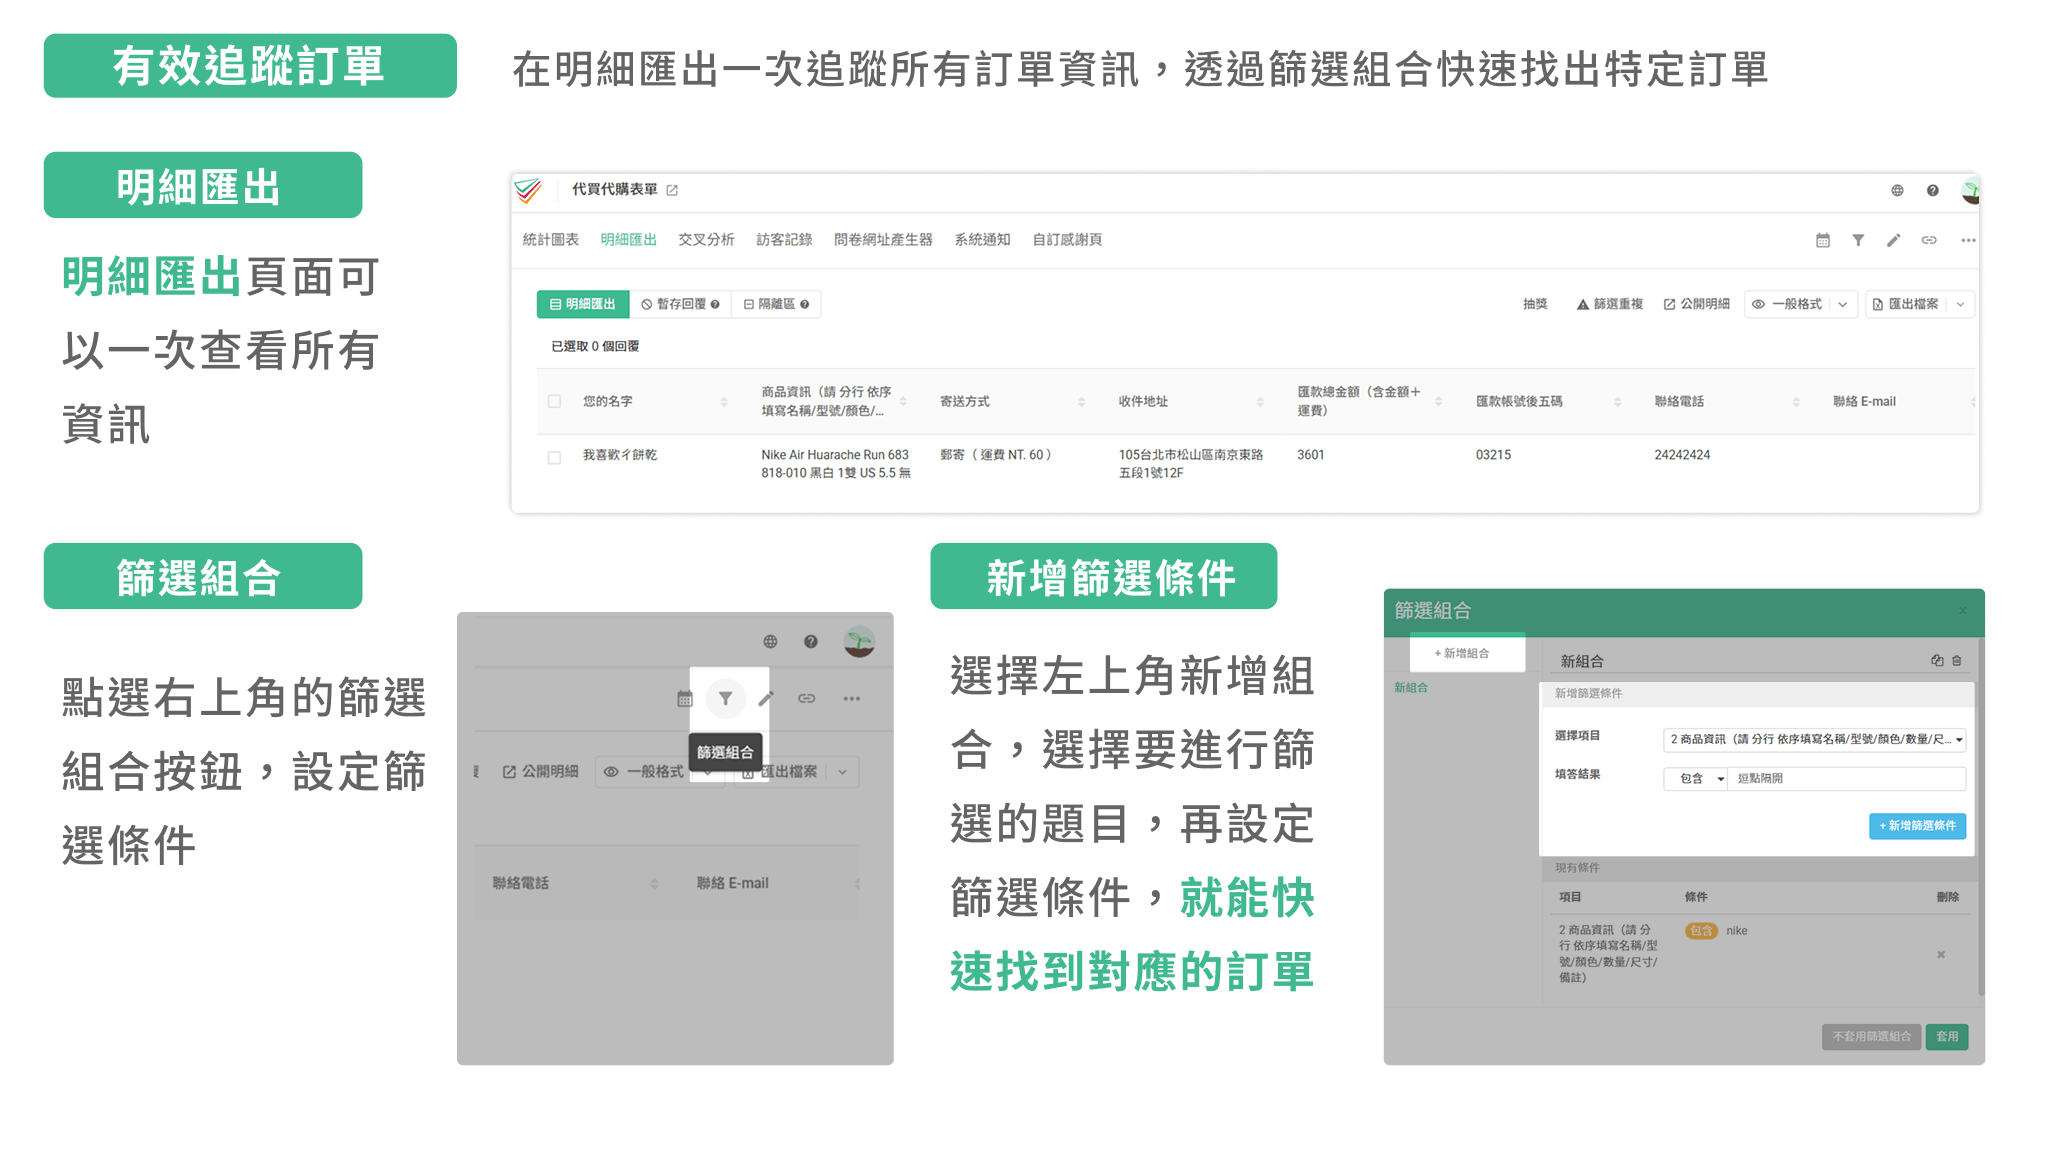The image size is (2048, 1152).
Task: Click 篩選重複 button
Action: tap(1609, 304)
